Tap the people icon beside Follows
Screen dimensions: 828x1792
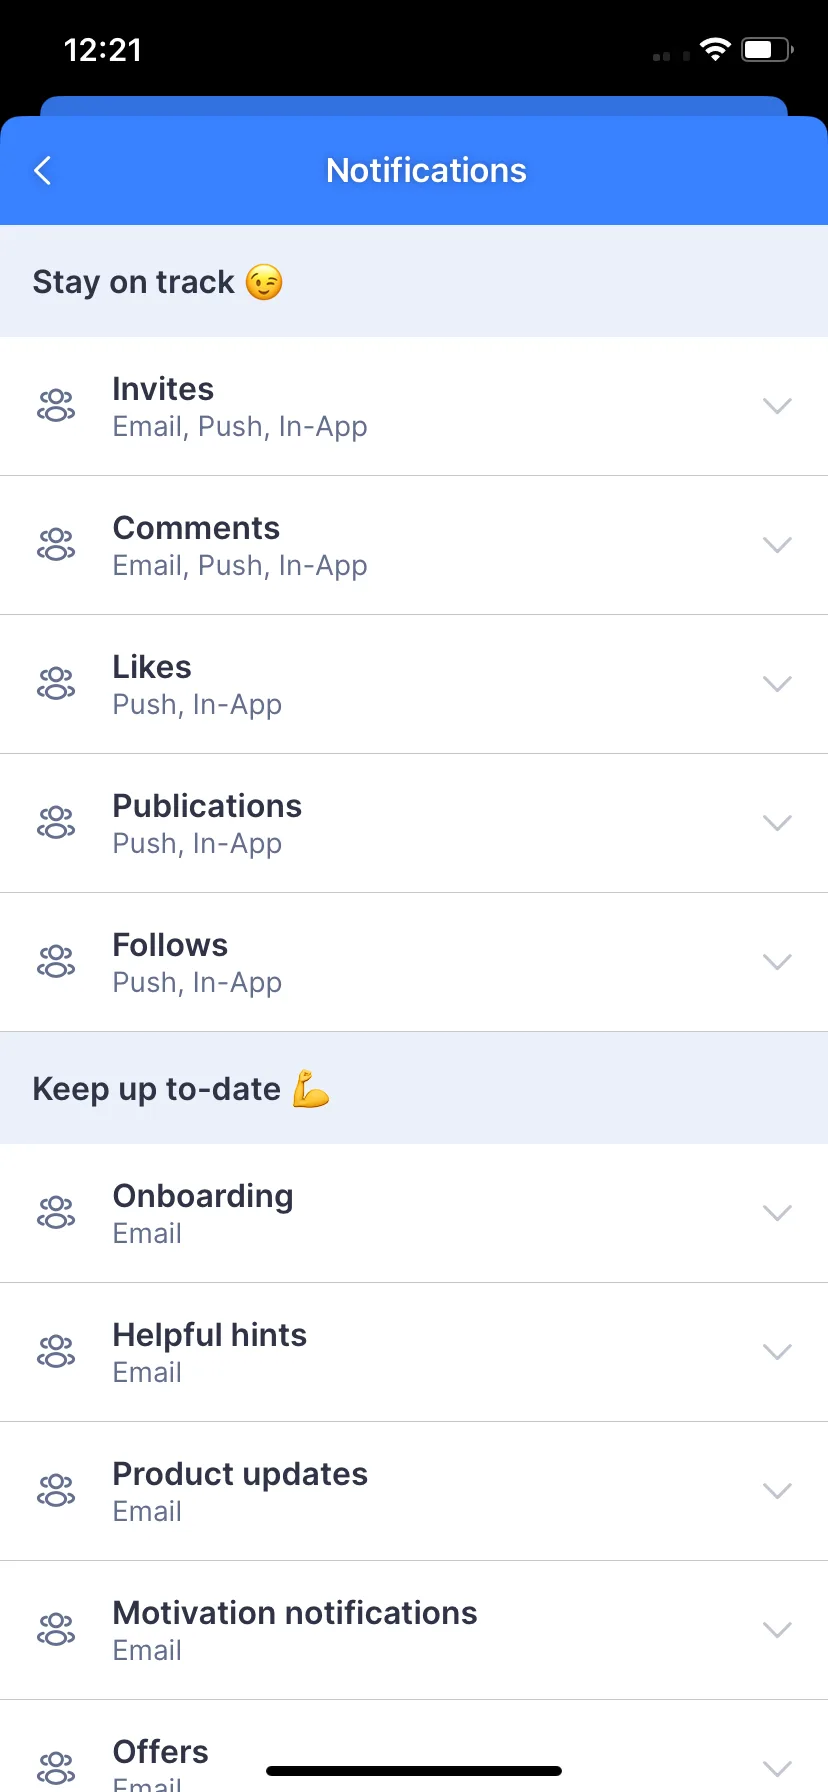pyautogui.click(x=56, y=962)
